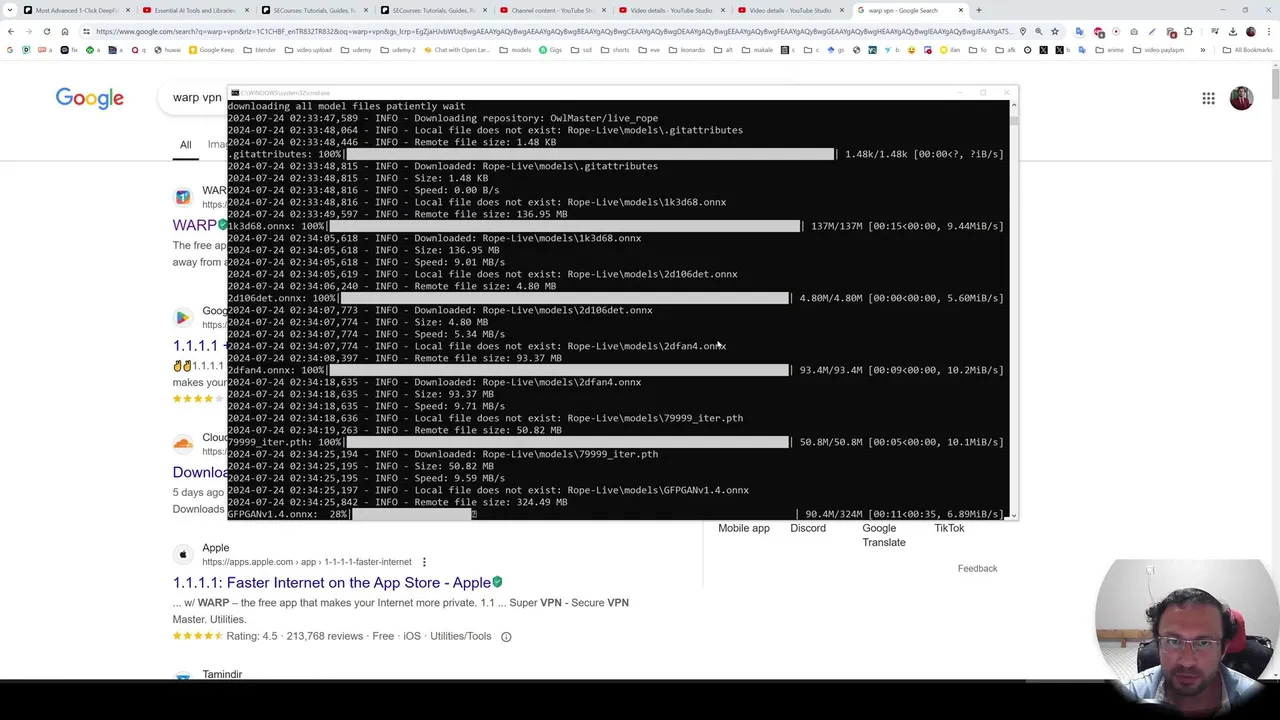Click the Google page vertical scrollbar

[x=1275, y=370]
